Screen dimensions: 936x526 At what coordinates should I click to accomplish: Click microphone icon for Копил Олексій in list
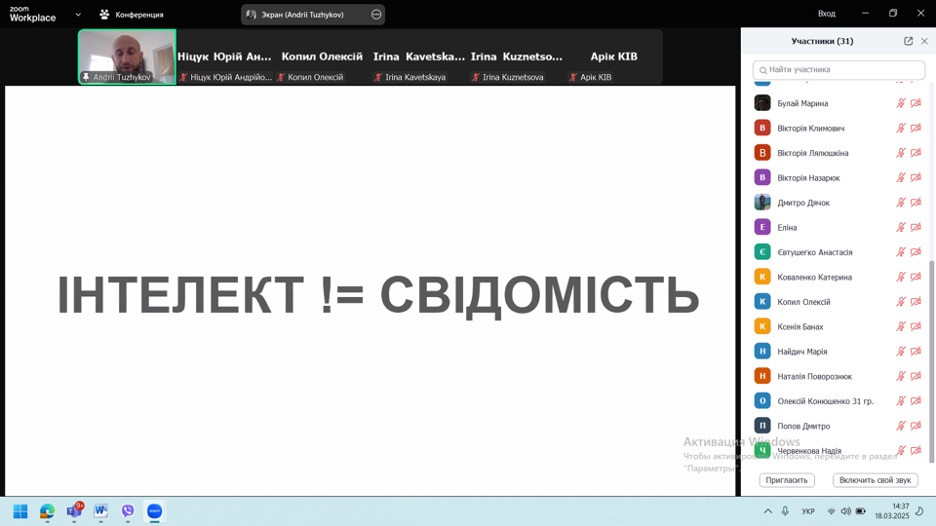(901, 302)
